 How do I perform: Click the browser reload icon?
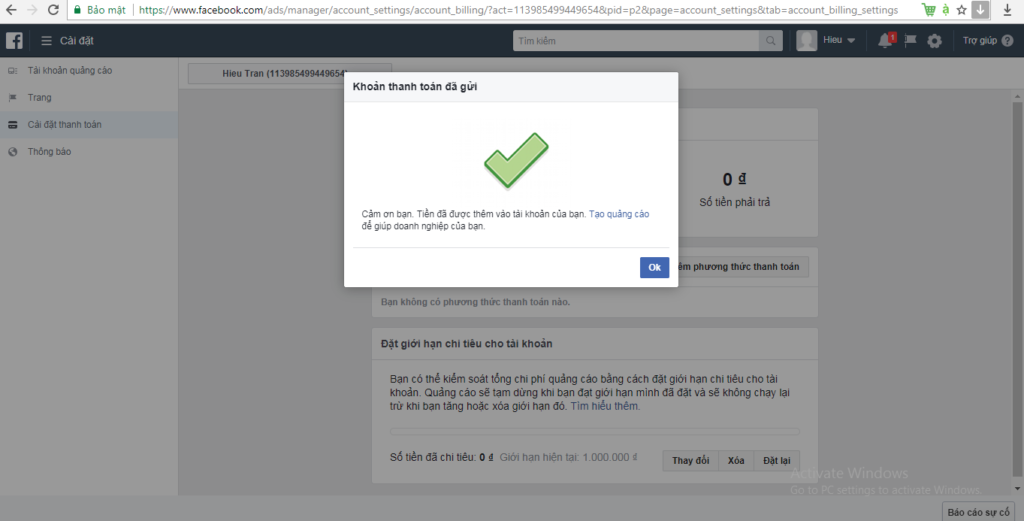click(x=54, y=10)
